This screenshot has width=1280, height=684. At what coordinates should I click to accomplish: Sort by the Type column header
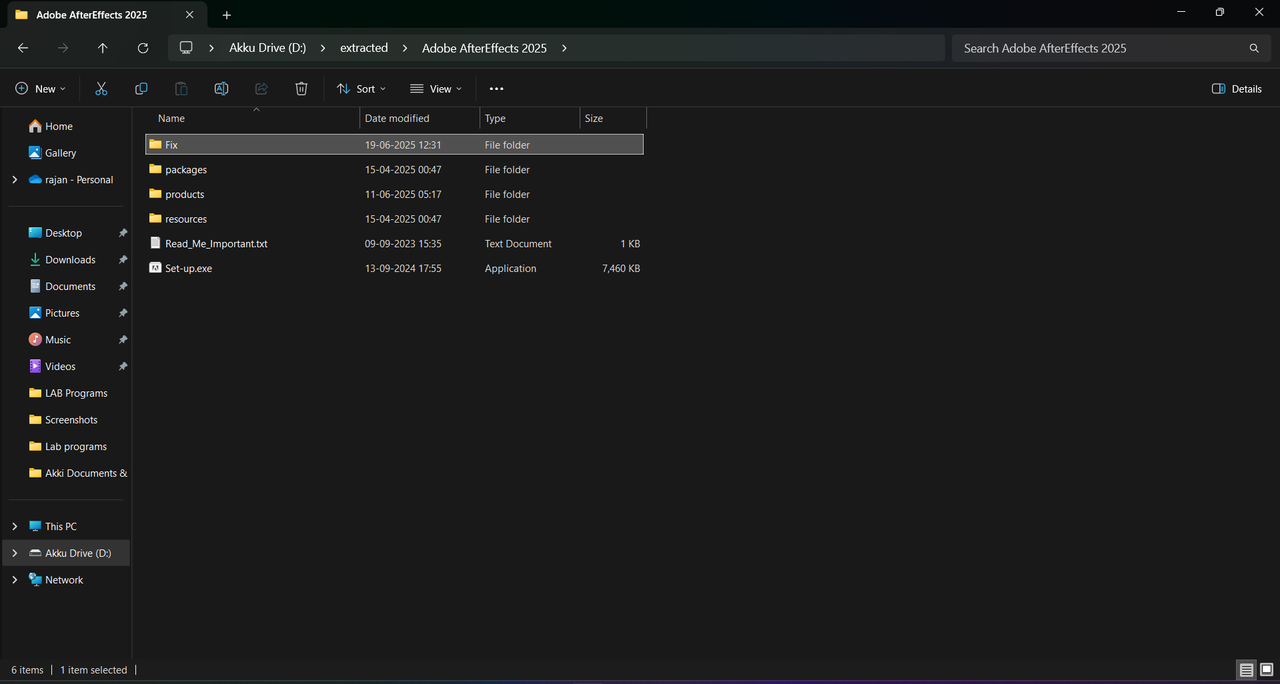(x=529, y=118)
